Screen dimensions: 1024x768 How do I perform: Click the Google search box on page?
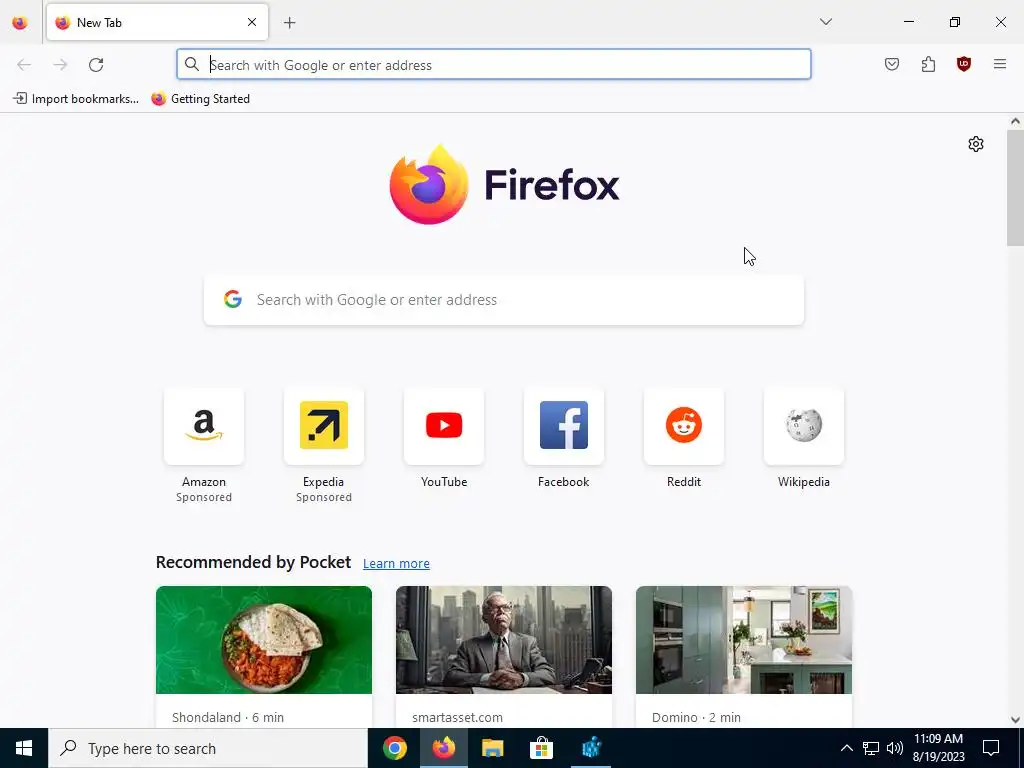(504, 300)
